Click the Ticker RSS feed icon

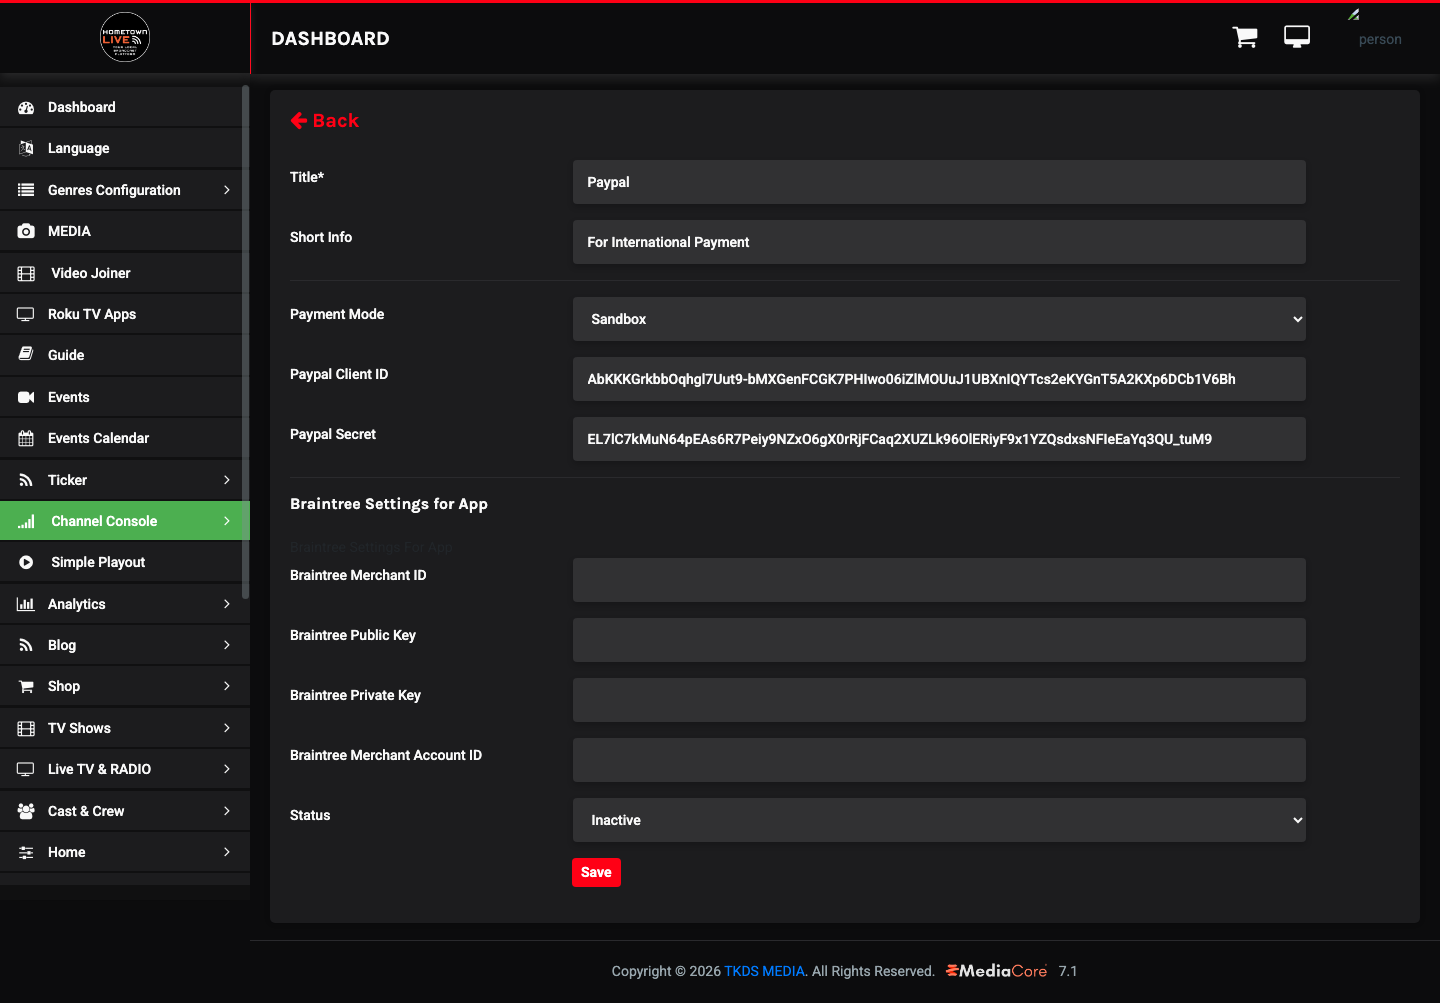coord(26,480)
